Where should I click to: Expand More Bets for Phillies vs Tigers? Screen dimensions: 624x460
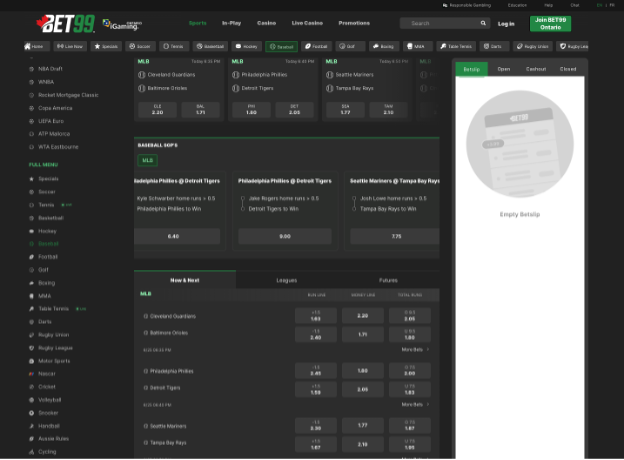(414, 404)
